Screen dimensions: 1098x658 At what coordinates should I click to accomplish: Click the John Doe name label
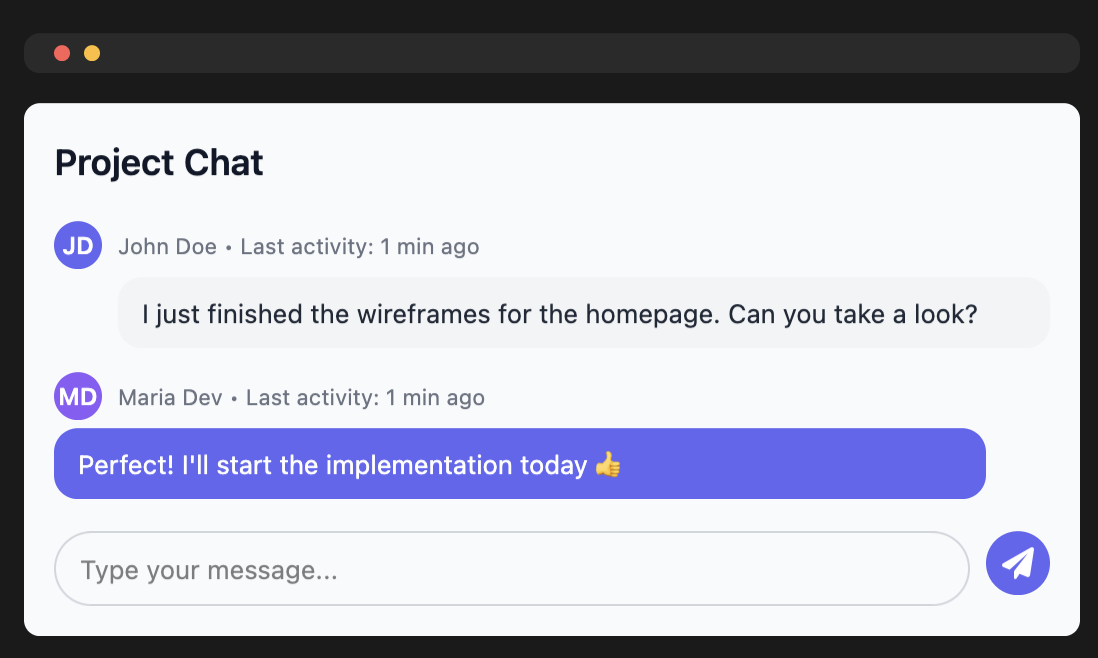167,246
